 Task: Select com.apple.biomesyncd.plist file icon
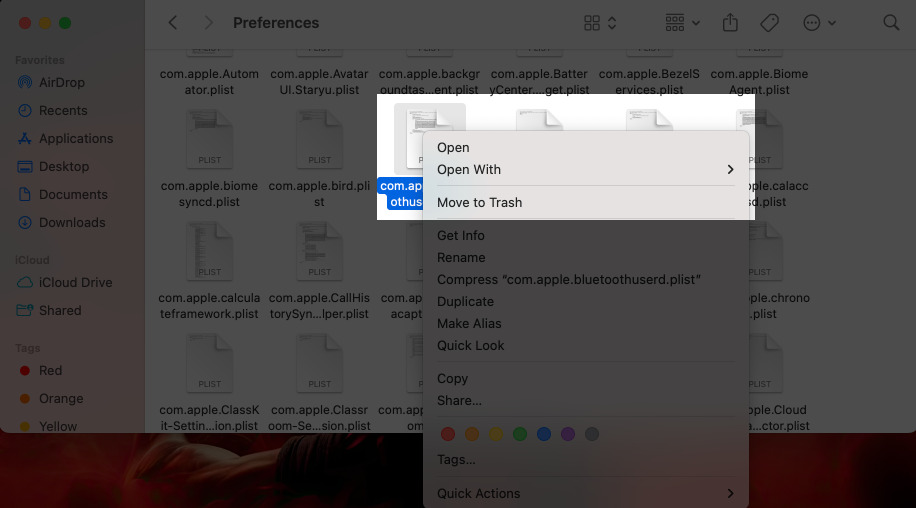210,139
